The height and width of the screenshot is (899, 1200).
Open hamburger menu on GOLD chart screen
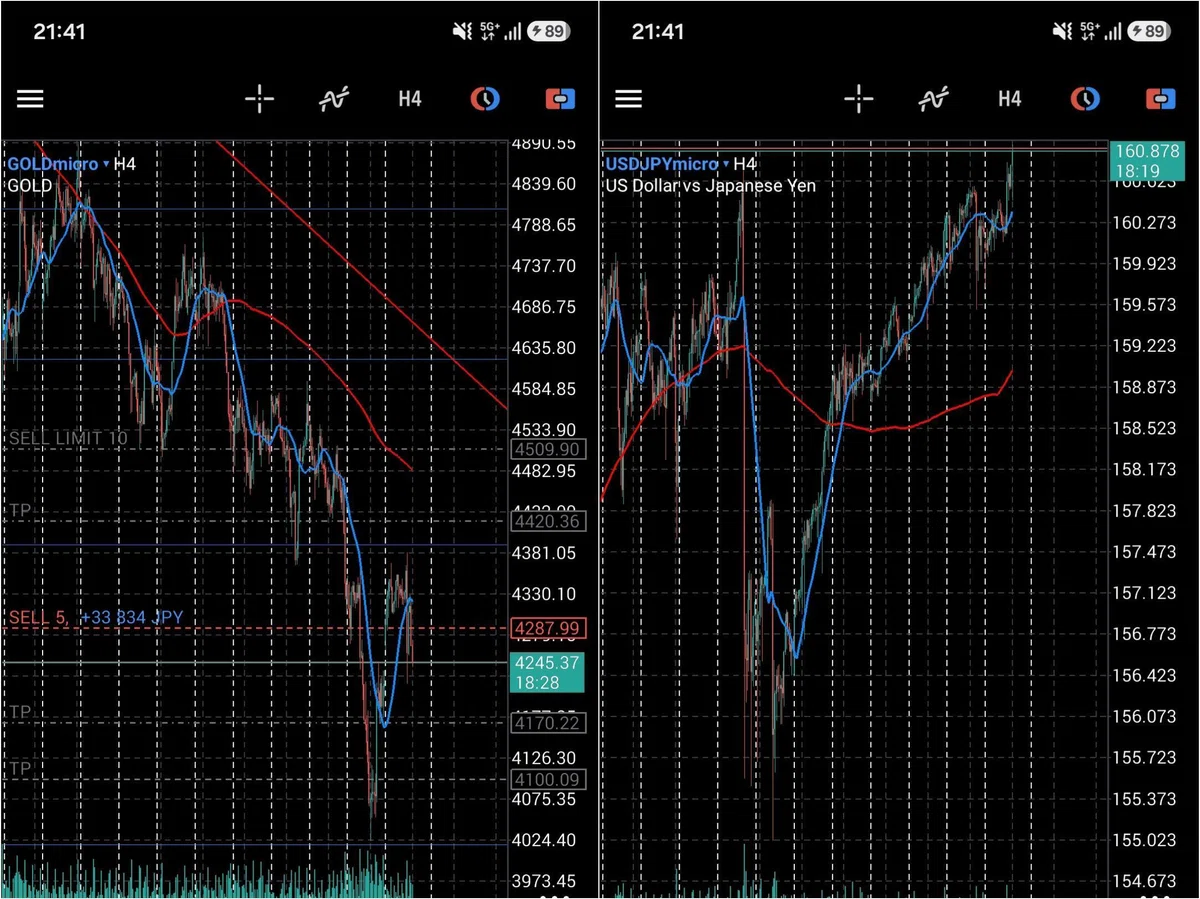[x=30, y=99]
